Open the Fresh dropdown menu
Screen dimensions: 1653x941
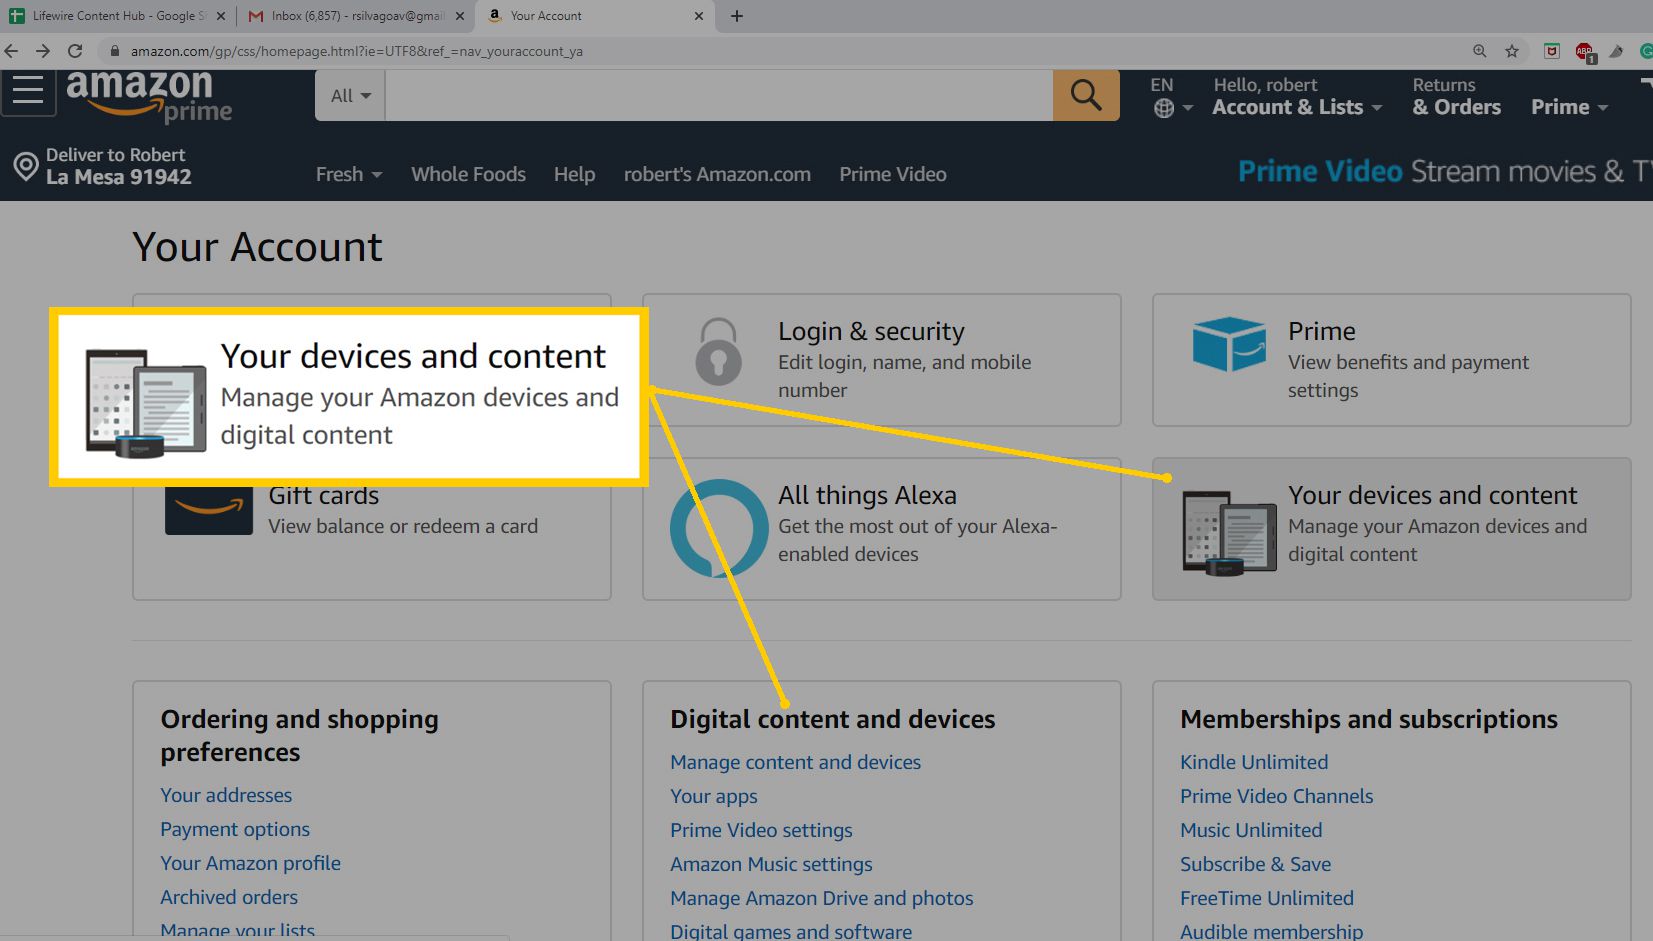(x=349, y=174)
